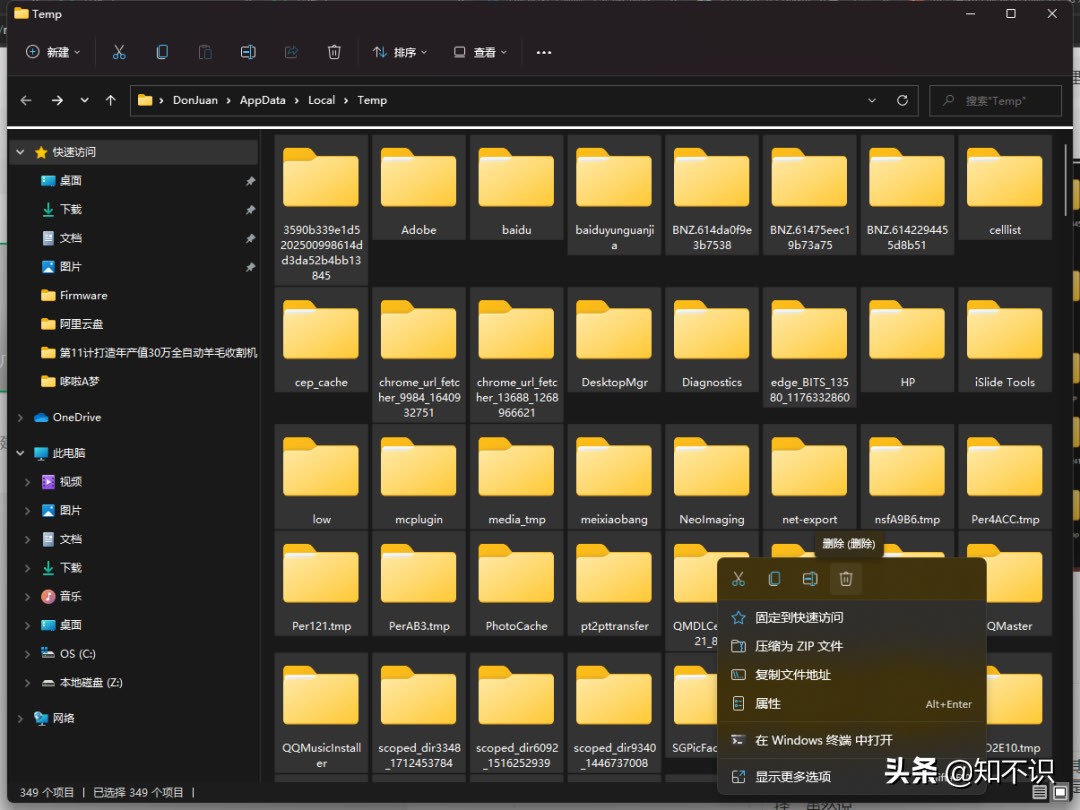This screenshot has height=810, width=1080.
Task: Select 在 Windows 终端 中打开
Action: [x=820, y=740]
